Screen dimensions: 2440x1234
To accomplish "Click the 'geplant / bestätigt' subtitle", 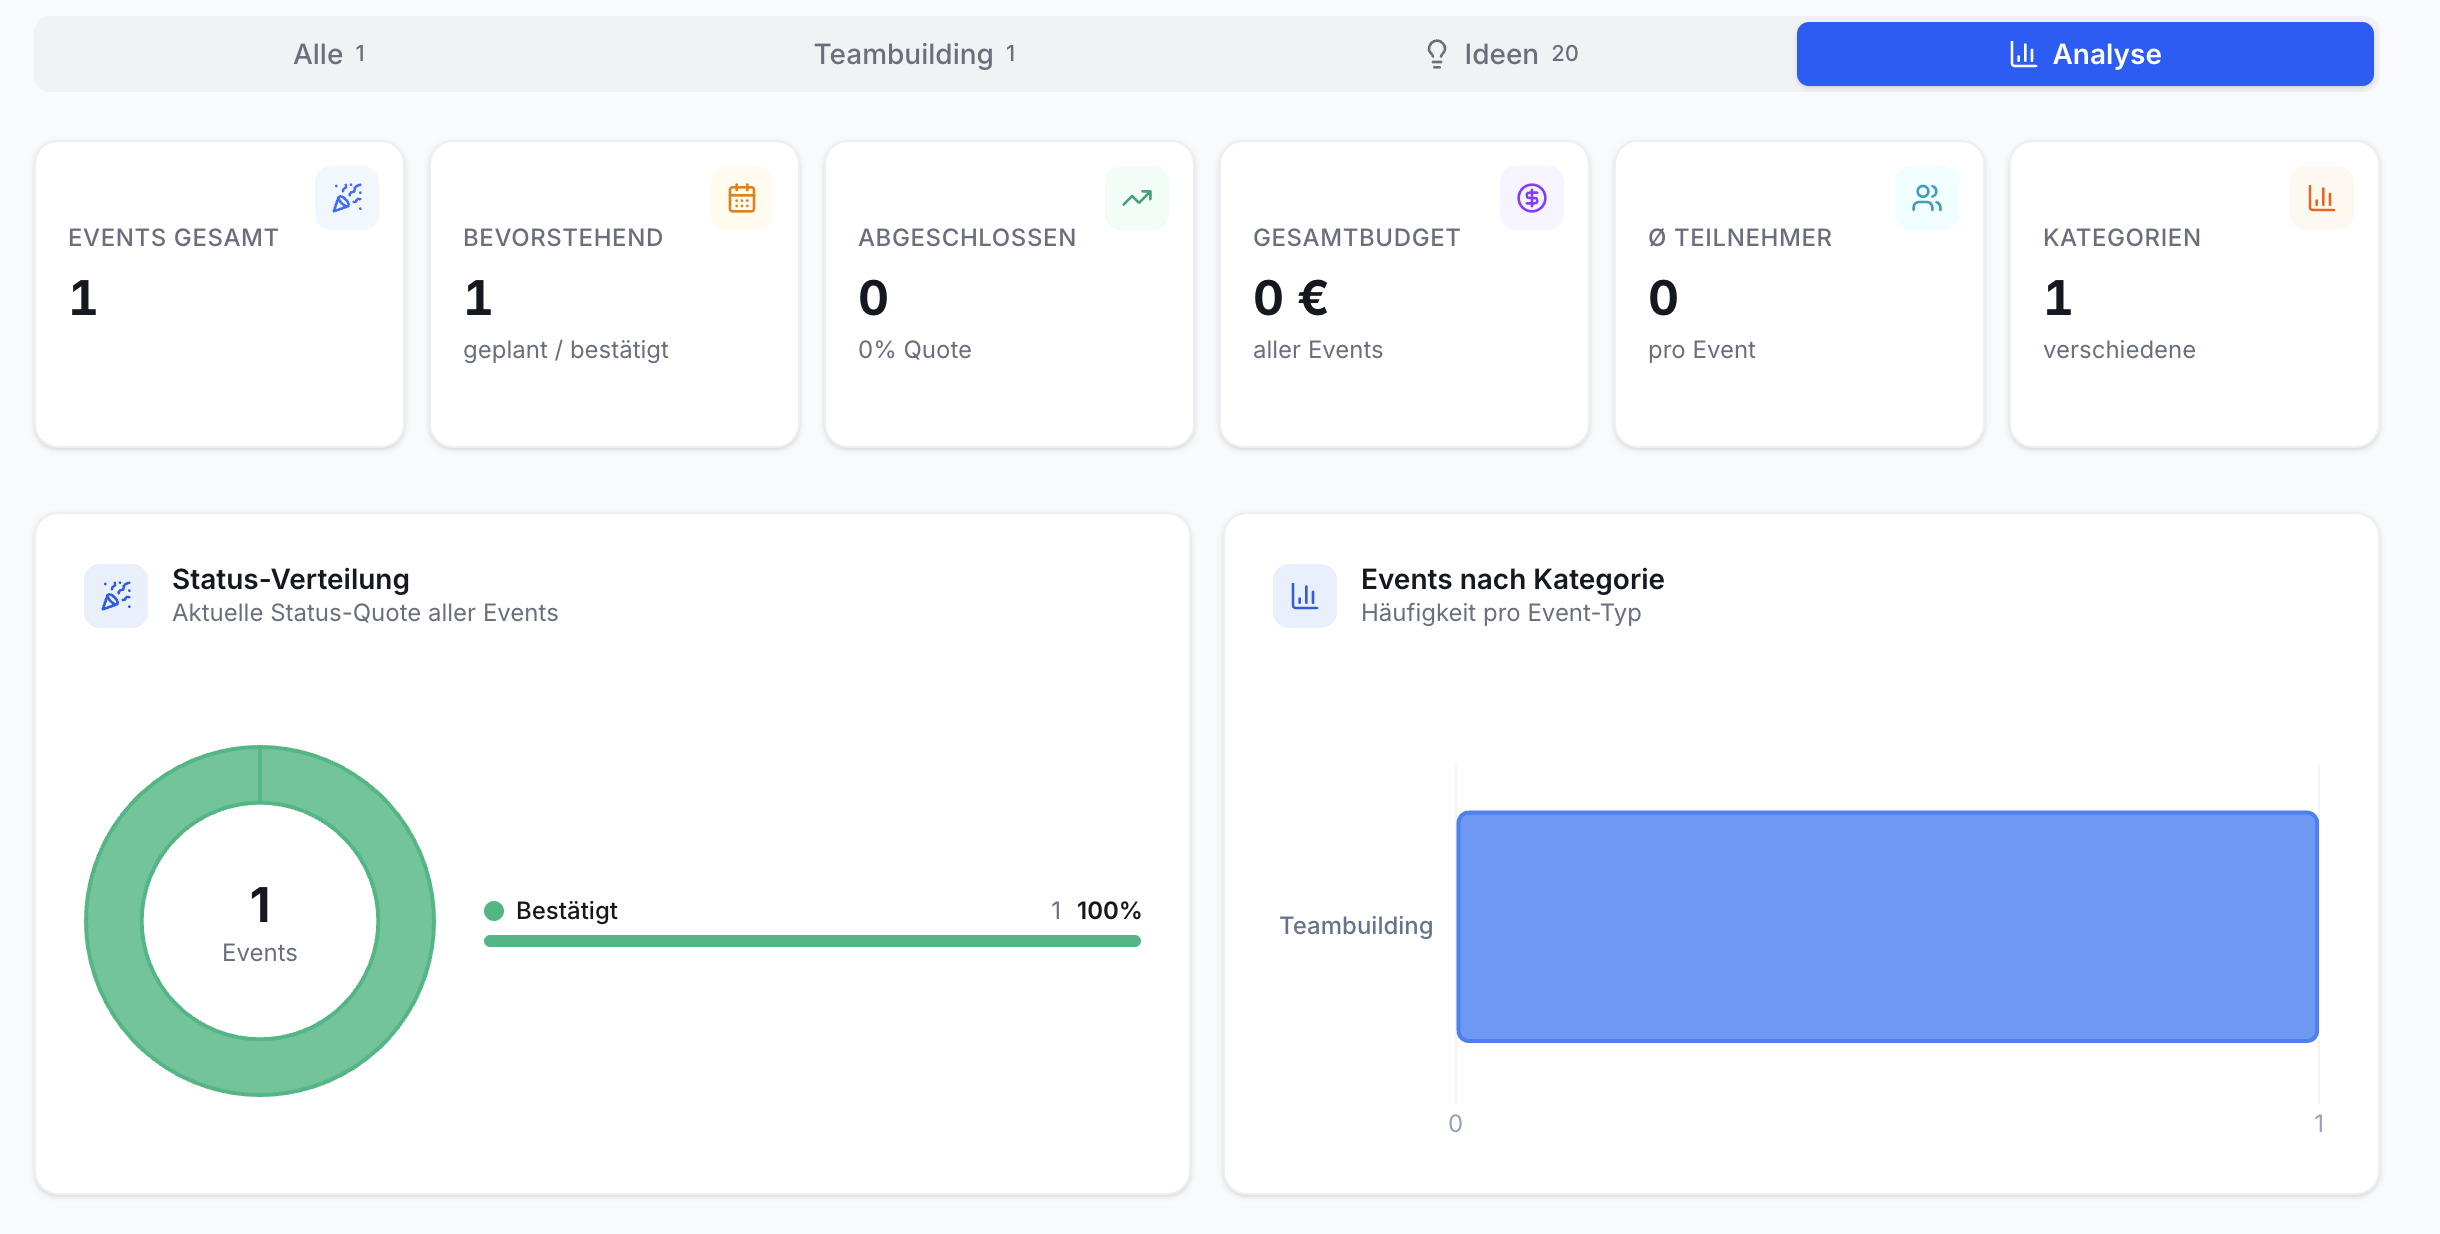I will 566,350.
